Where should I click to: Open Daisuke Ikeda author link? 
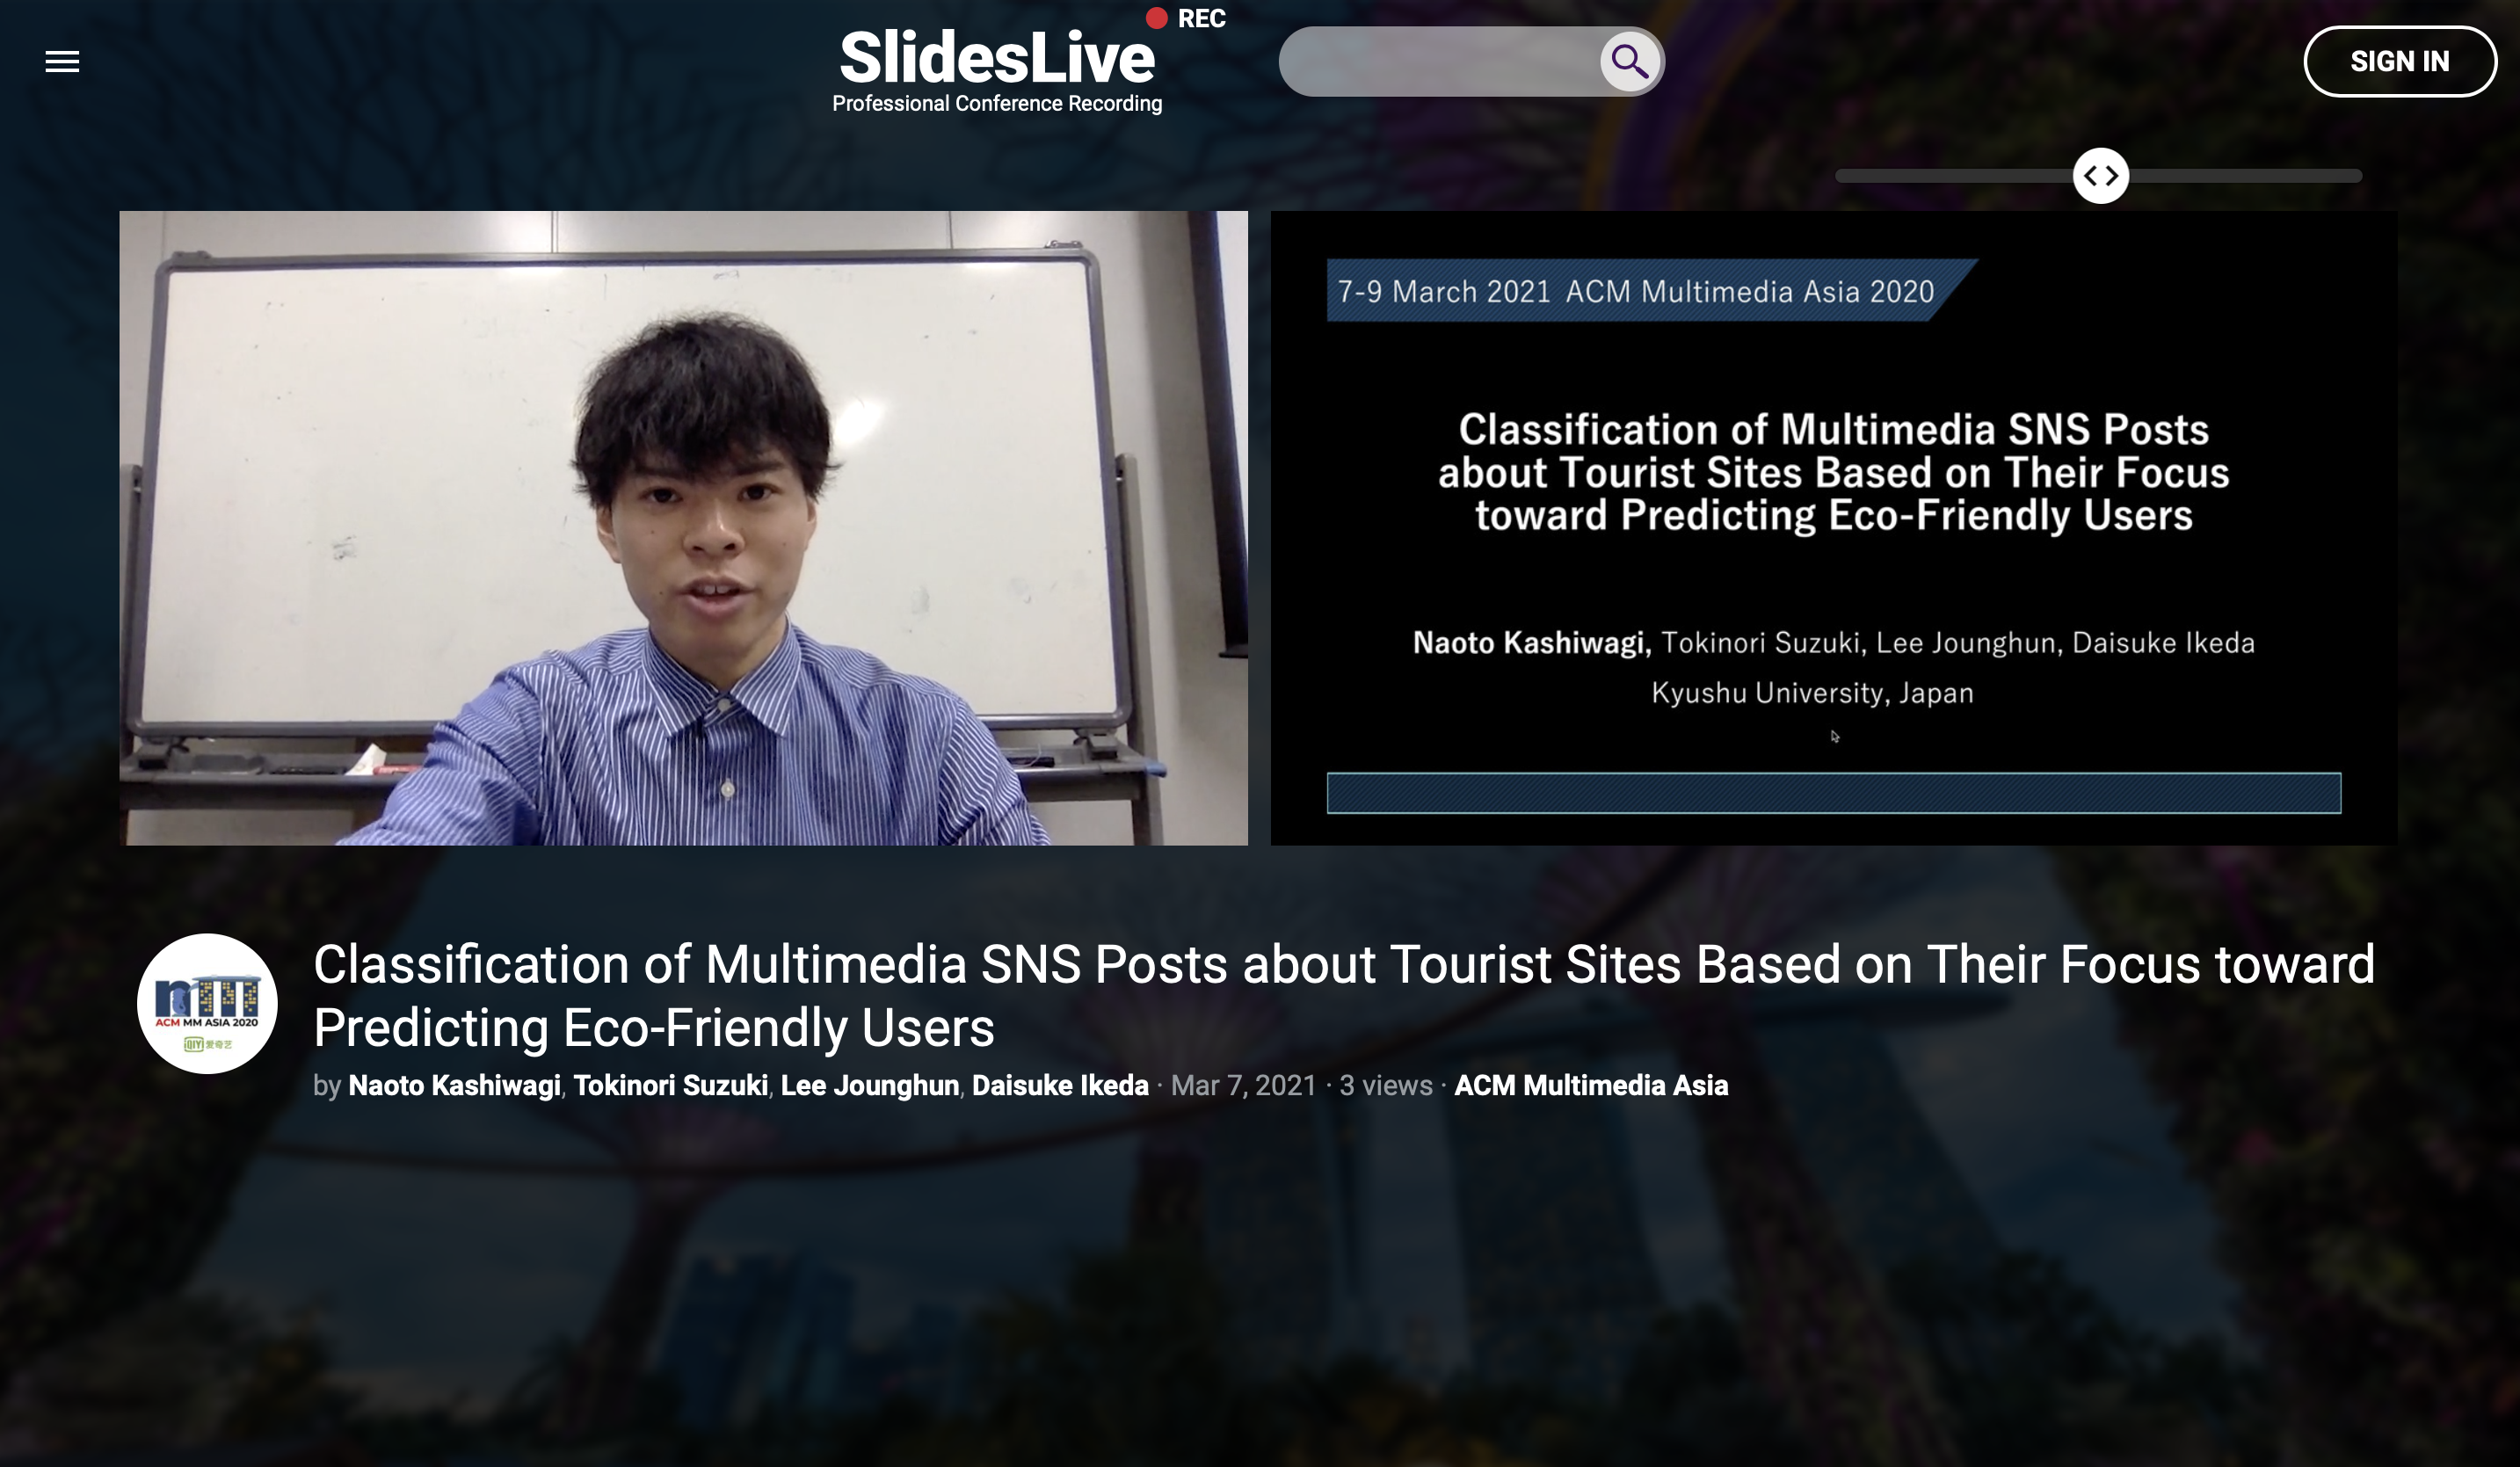1060,1085
